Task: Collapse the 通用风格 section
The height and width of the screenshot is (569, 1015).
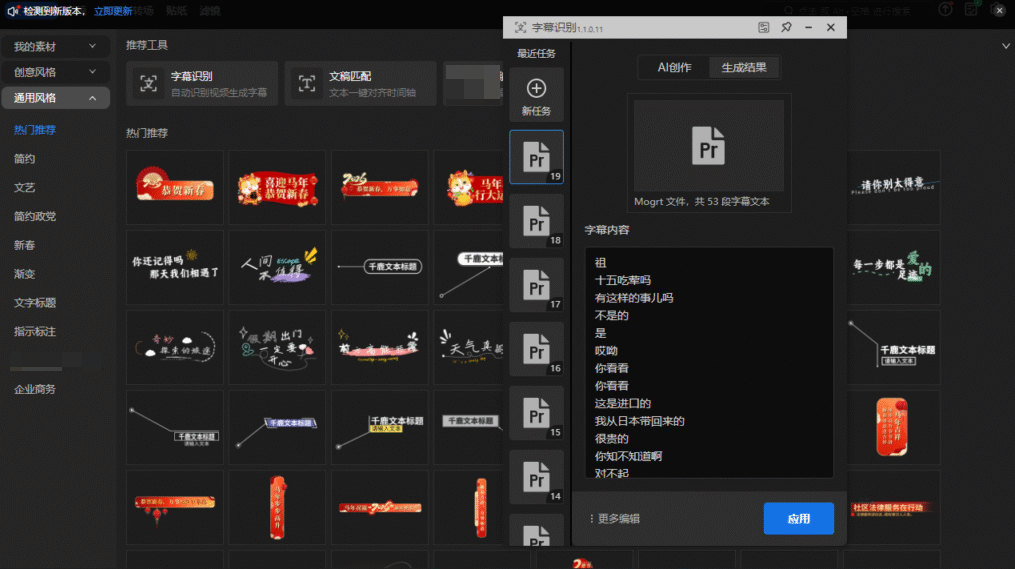Action: click(55, 98)
